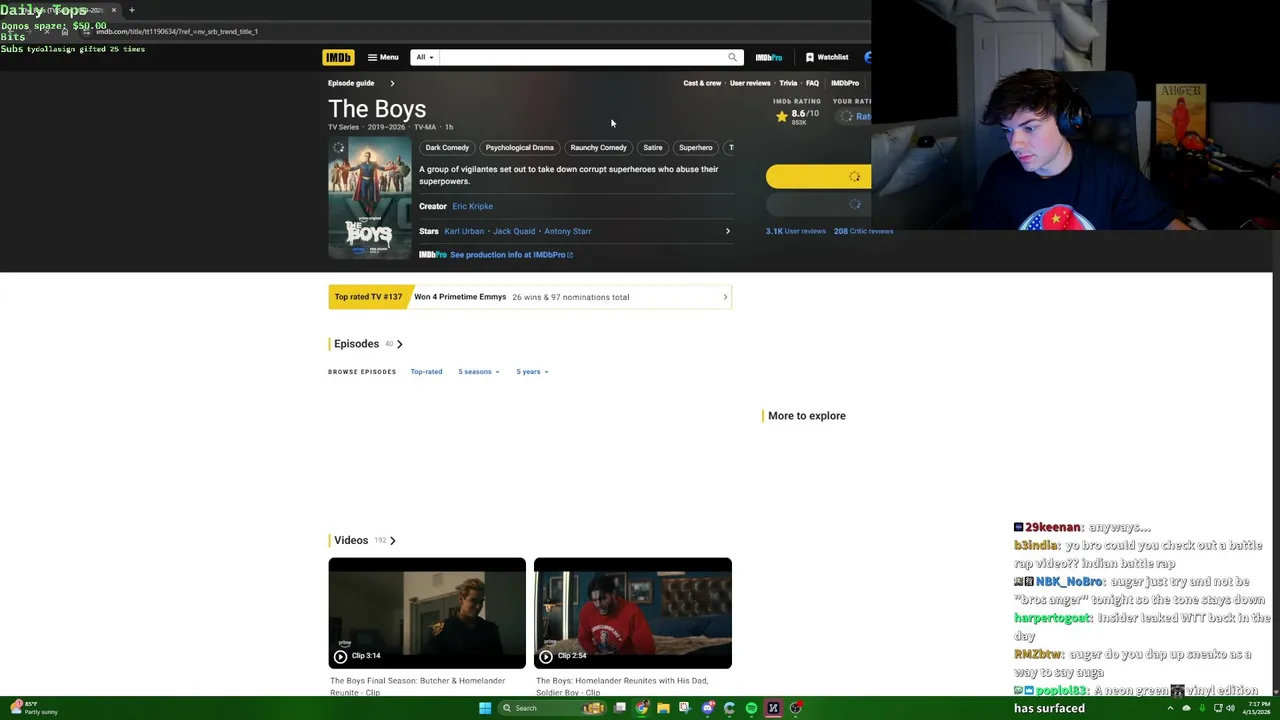Add to watchlist via poster ribbon icon
1280x720 pixels.
coord(338,148)
